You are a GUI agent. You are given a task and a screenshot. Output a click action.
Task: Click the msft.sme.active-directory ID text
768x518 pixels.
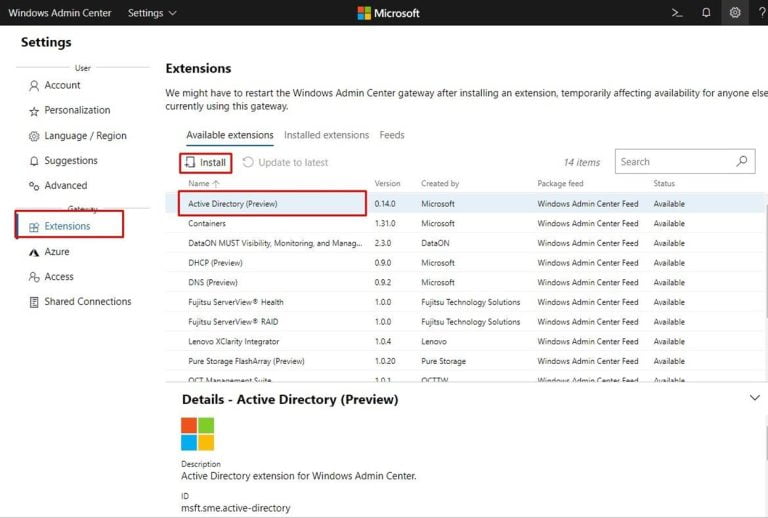(236, 508)
